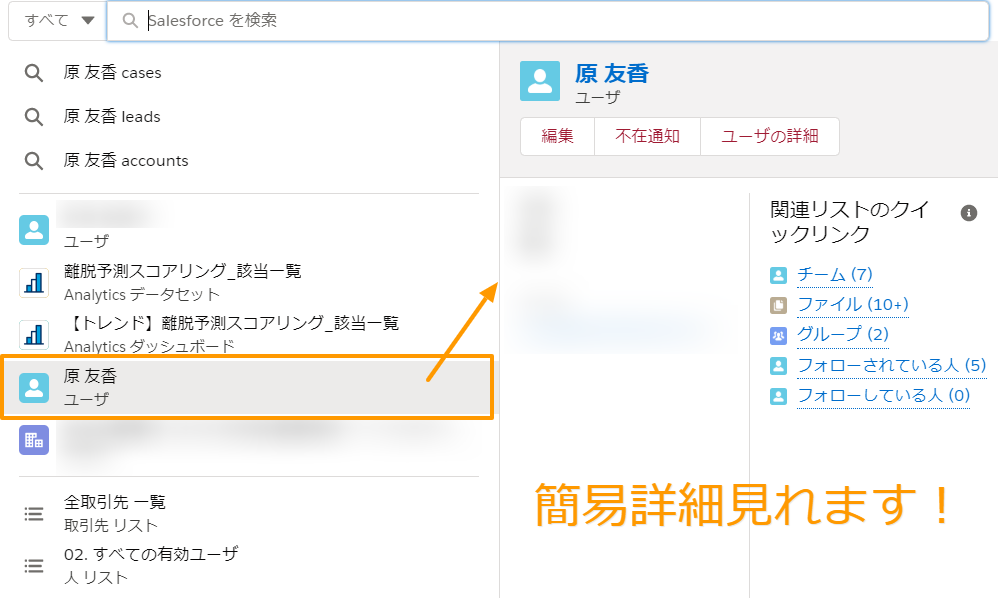This screenshot has width=998, height=598.
Task: Open the フォローされている人 (5) quick link
Action: [x=891, y=366]
